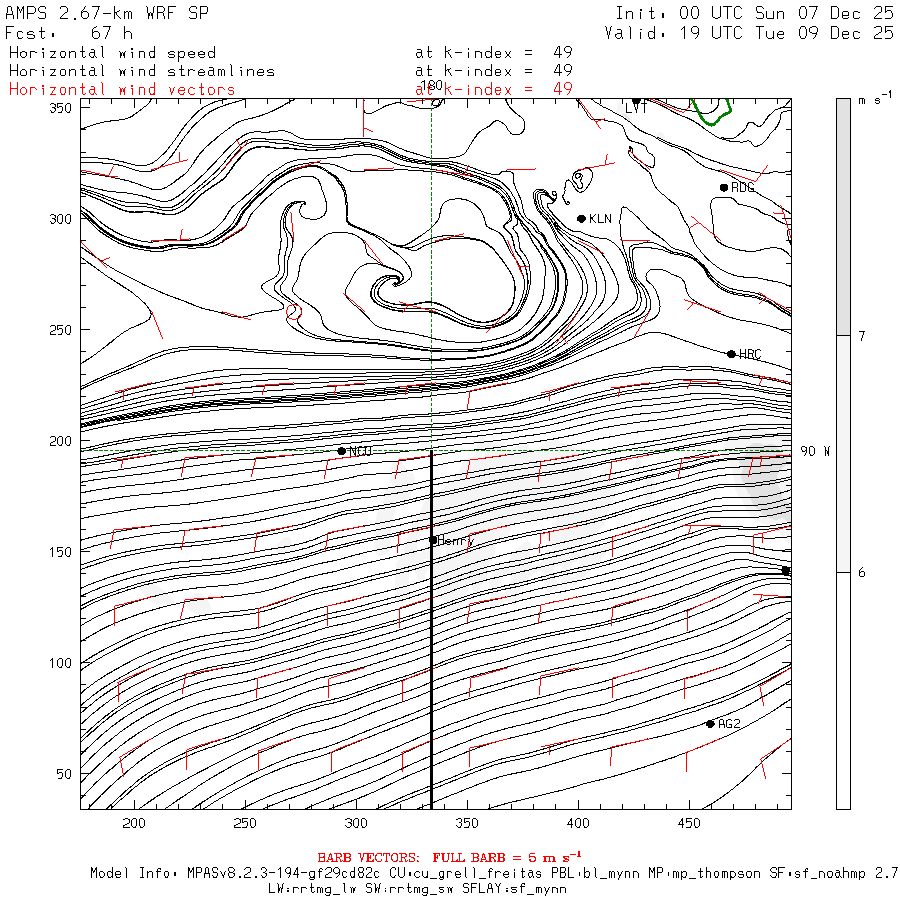Click the y-axis tick label '150'
The image size is (900, 900).
coord(60,552)
